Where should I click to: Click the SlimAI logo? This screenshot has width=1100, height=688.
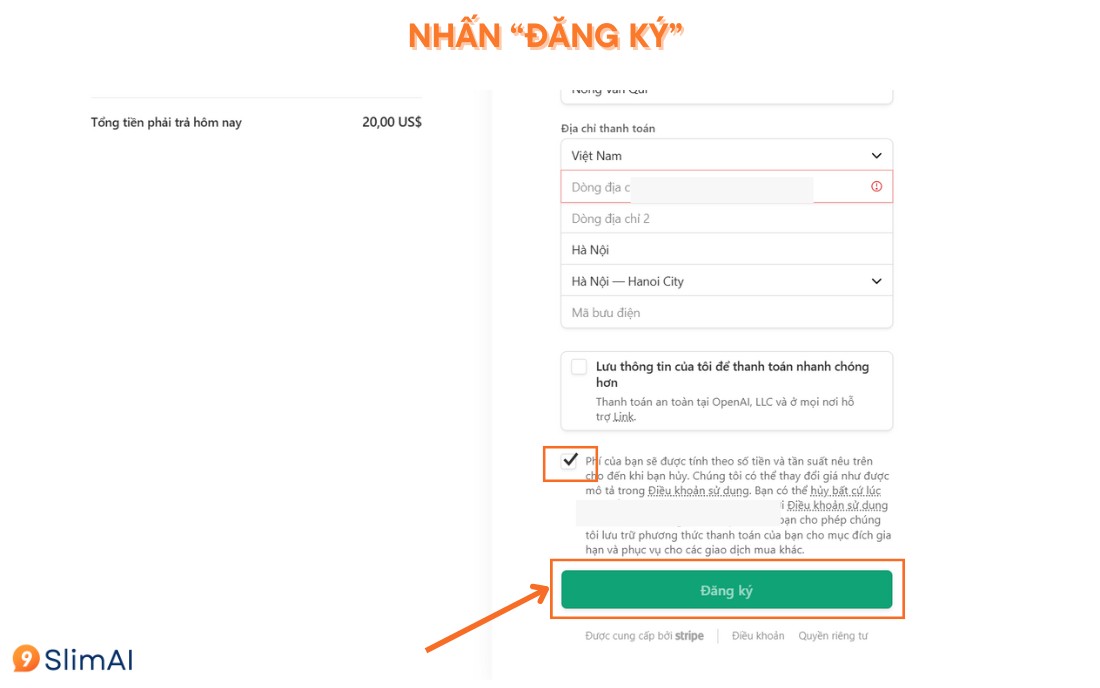point(72,659)
